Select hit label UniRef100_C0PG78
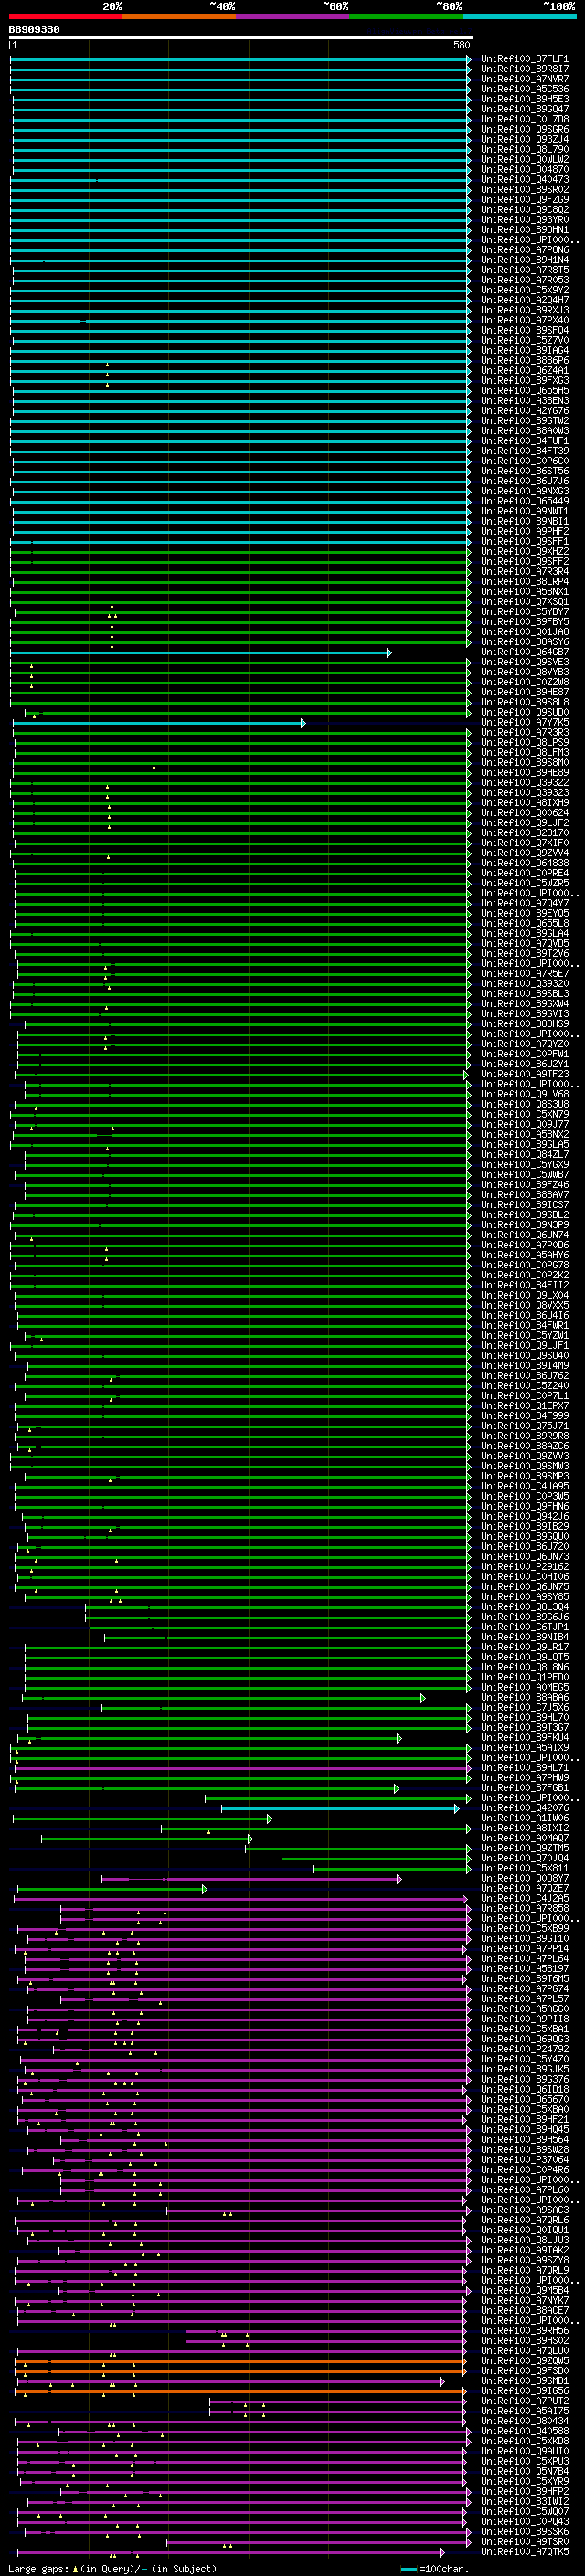 point(524,1265)
